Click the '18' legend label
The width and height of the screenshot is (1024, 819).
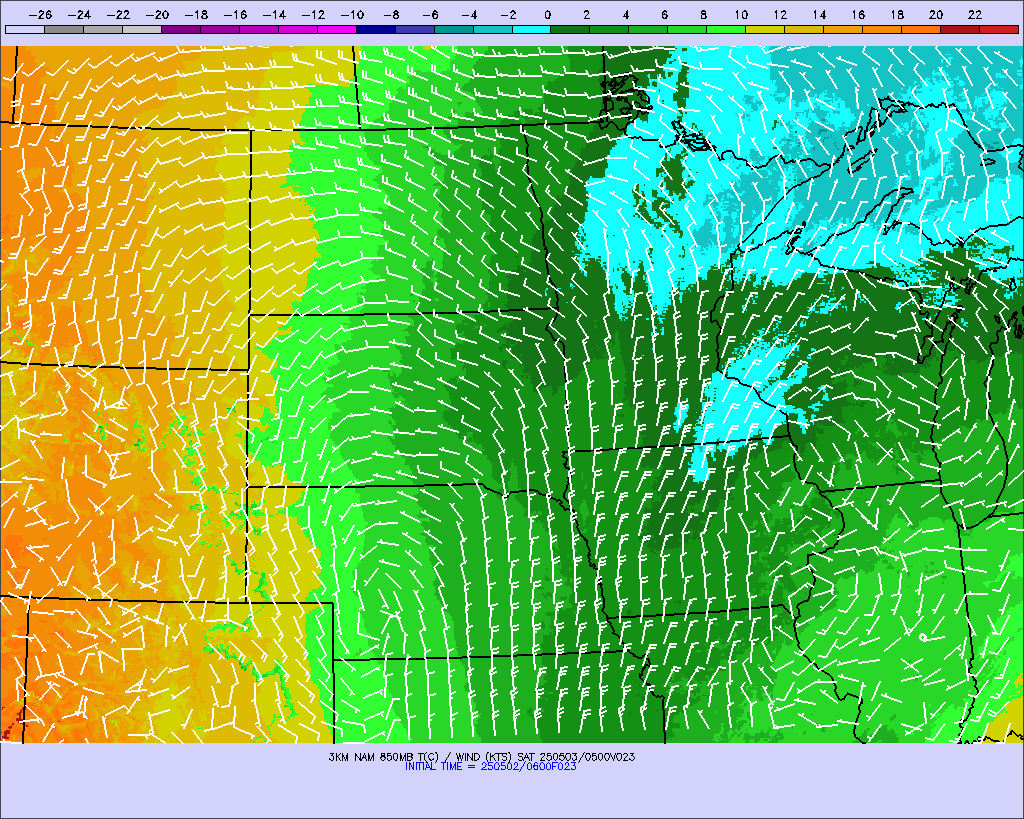(x=897, y=14)
